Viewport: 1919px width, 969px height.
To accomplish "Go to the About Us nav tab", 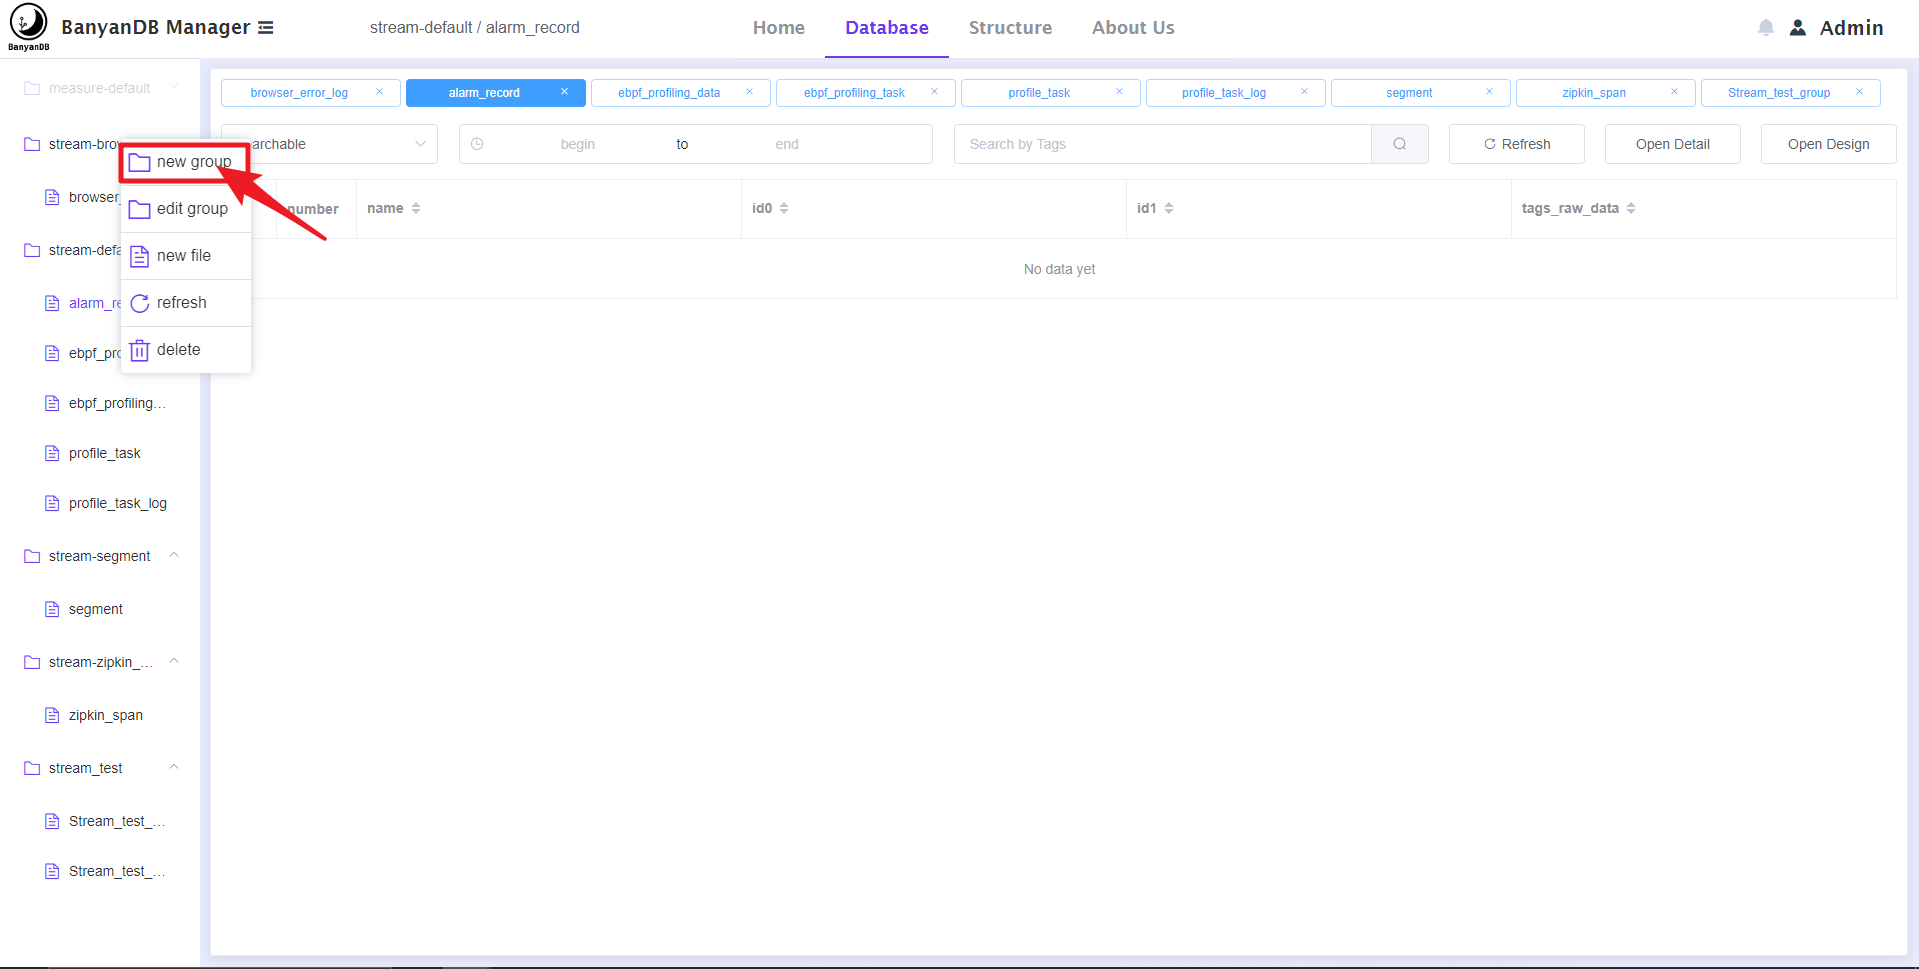I will (x=1133, y=28).
